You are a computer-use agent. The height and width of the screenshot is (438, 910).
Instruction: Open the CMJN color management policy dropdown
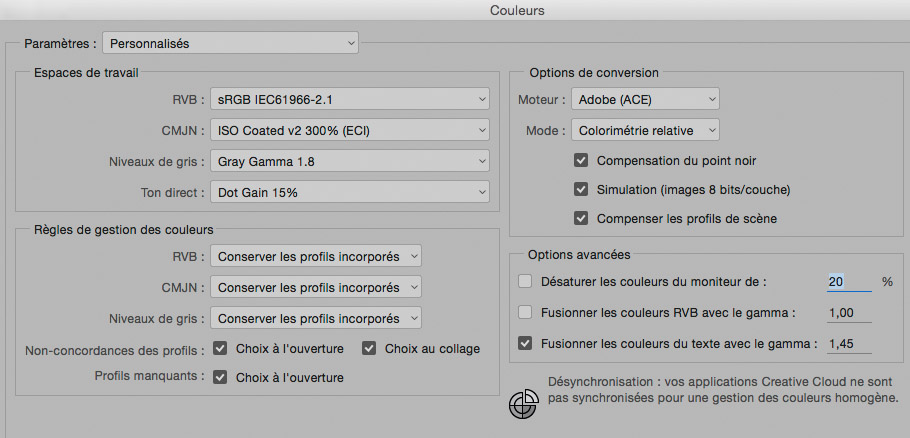pos(316,287)
